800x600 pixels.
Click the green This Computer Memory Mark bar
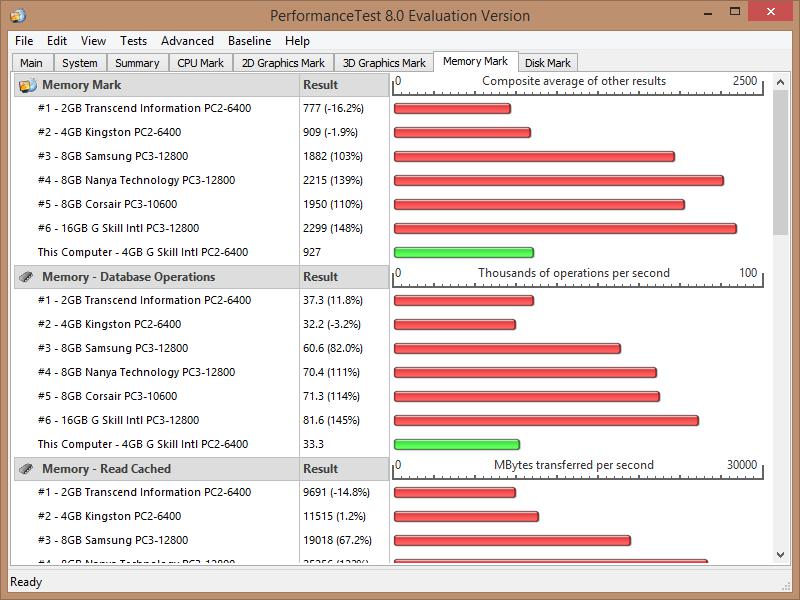(463, 253)
